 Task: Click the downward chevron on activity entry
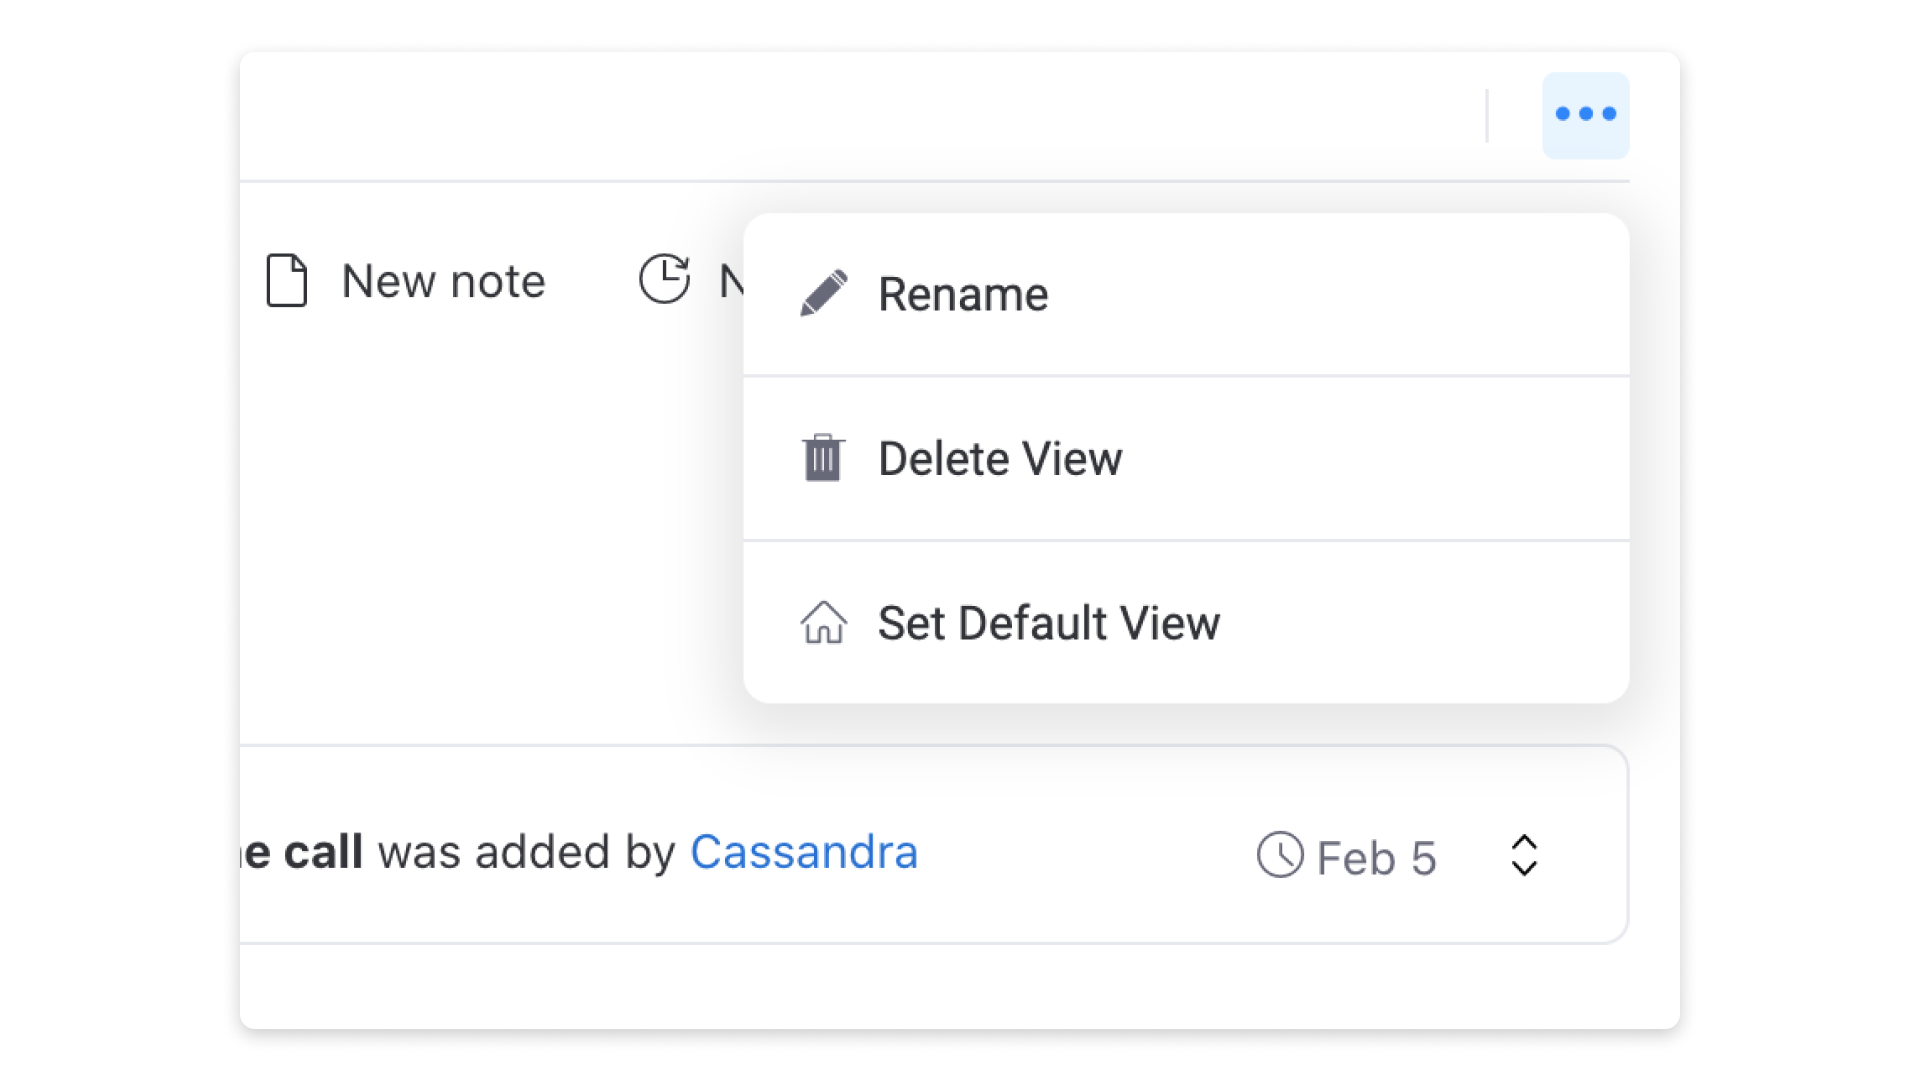1524,868
